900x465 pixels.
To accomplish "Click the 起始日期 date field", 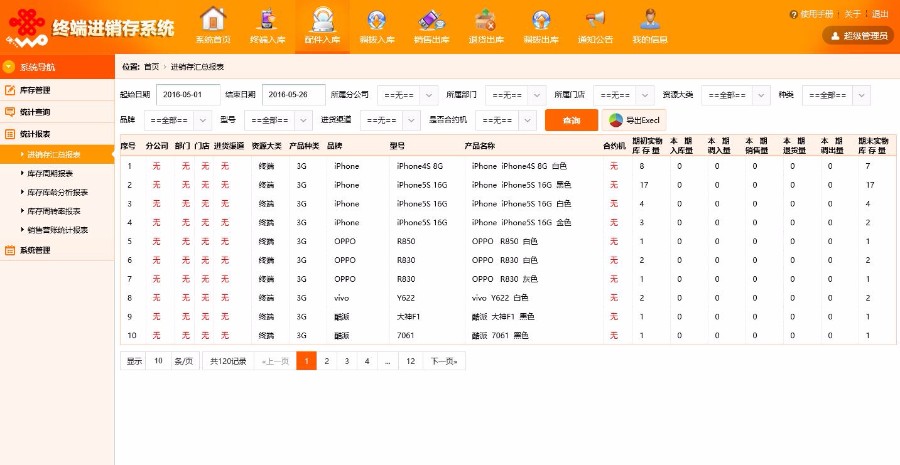I will 188,95.
